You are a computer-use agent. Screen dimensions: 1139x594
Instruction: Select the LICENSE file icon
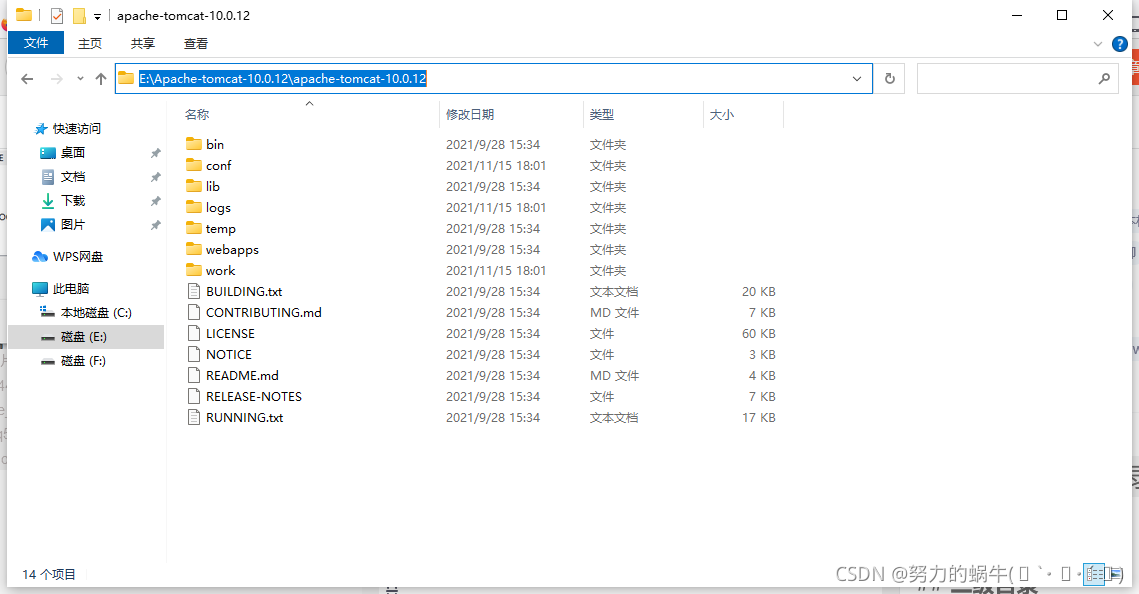coord(193,333)
